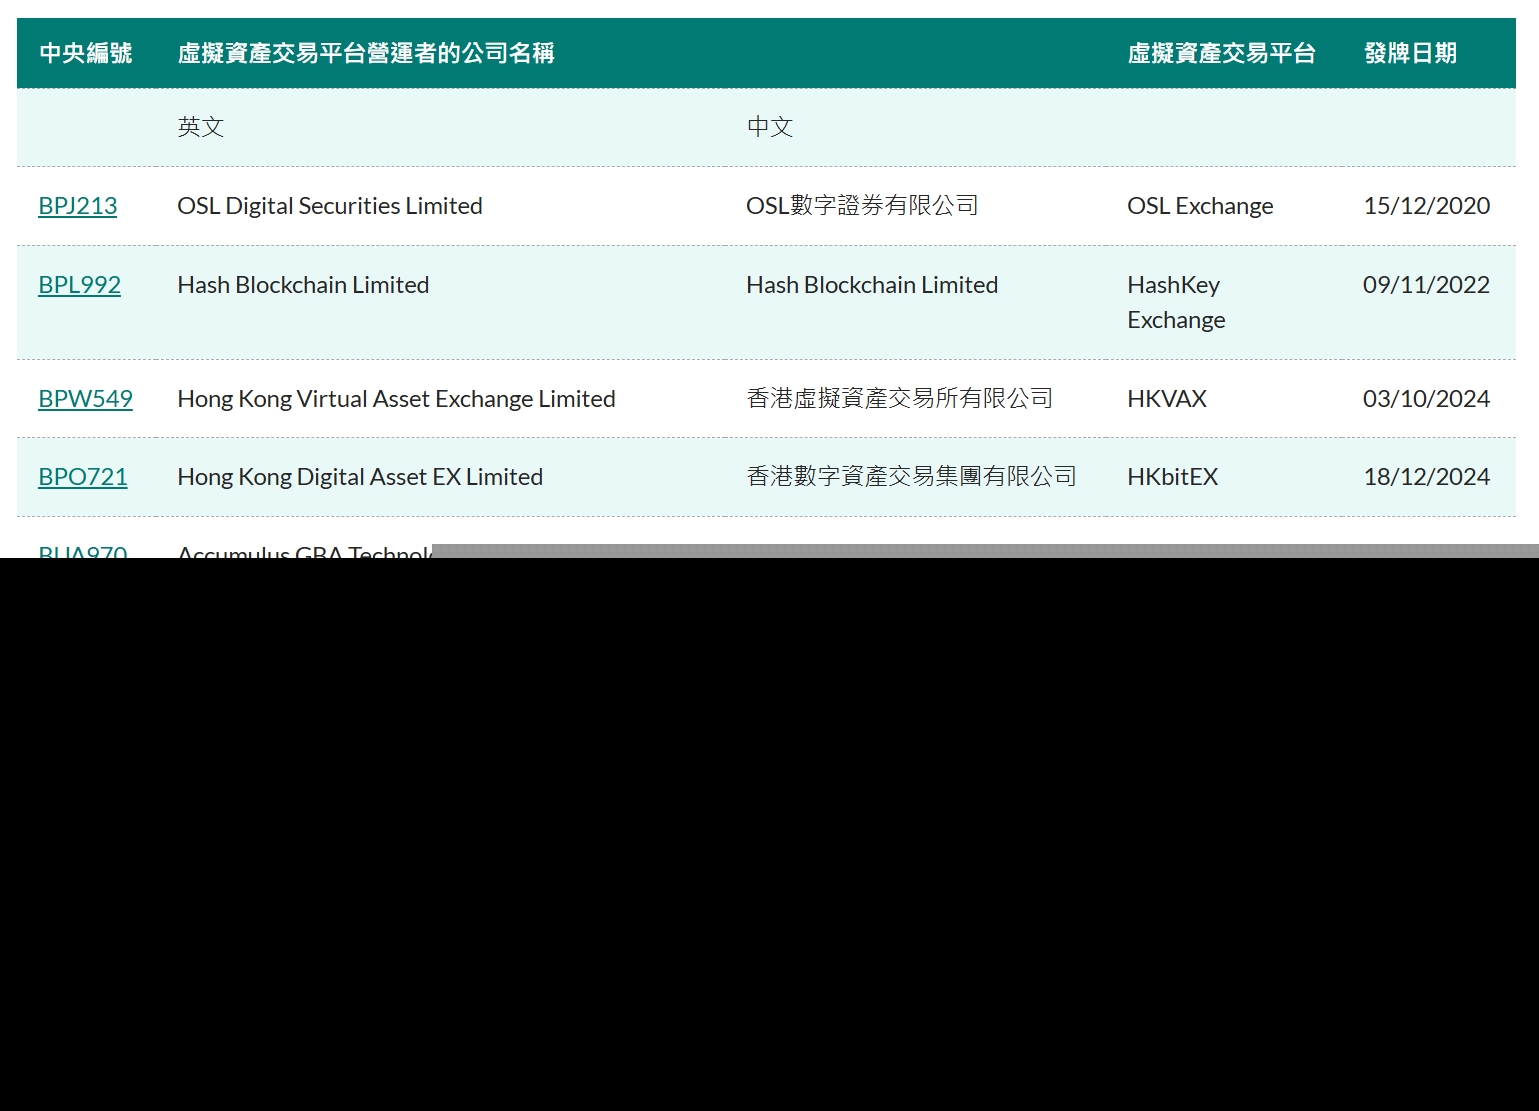Select Hong Kong Digital Asset EX Limited
Screen dimensions: 1539x1111
[360, 477]
